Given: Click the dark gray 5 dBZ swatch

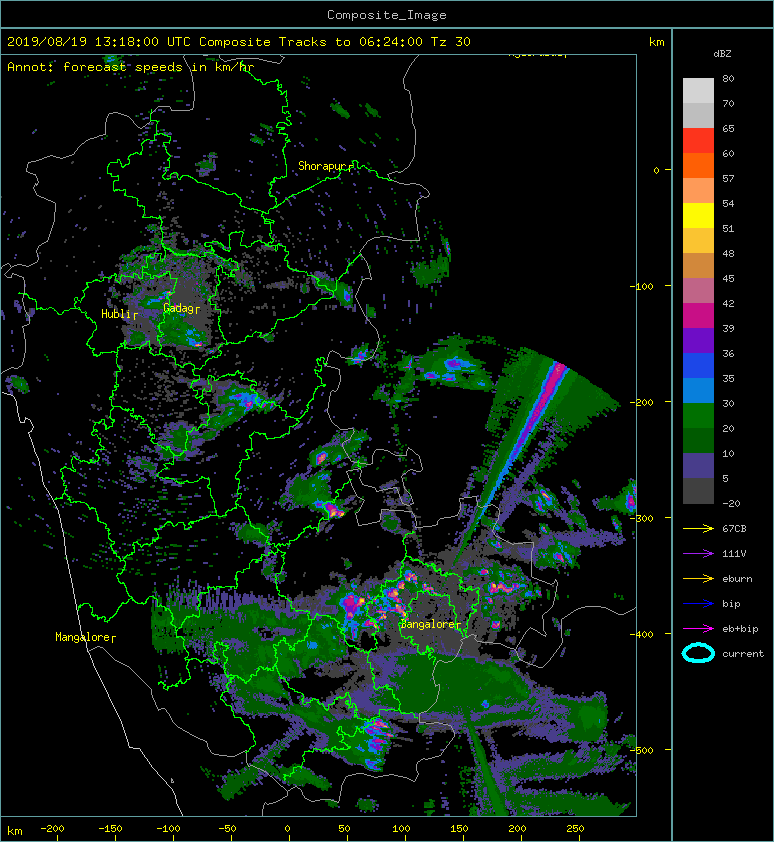Looking at the screenshot, I should pyautogui.click(x=698, y=491).
